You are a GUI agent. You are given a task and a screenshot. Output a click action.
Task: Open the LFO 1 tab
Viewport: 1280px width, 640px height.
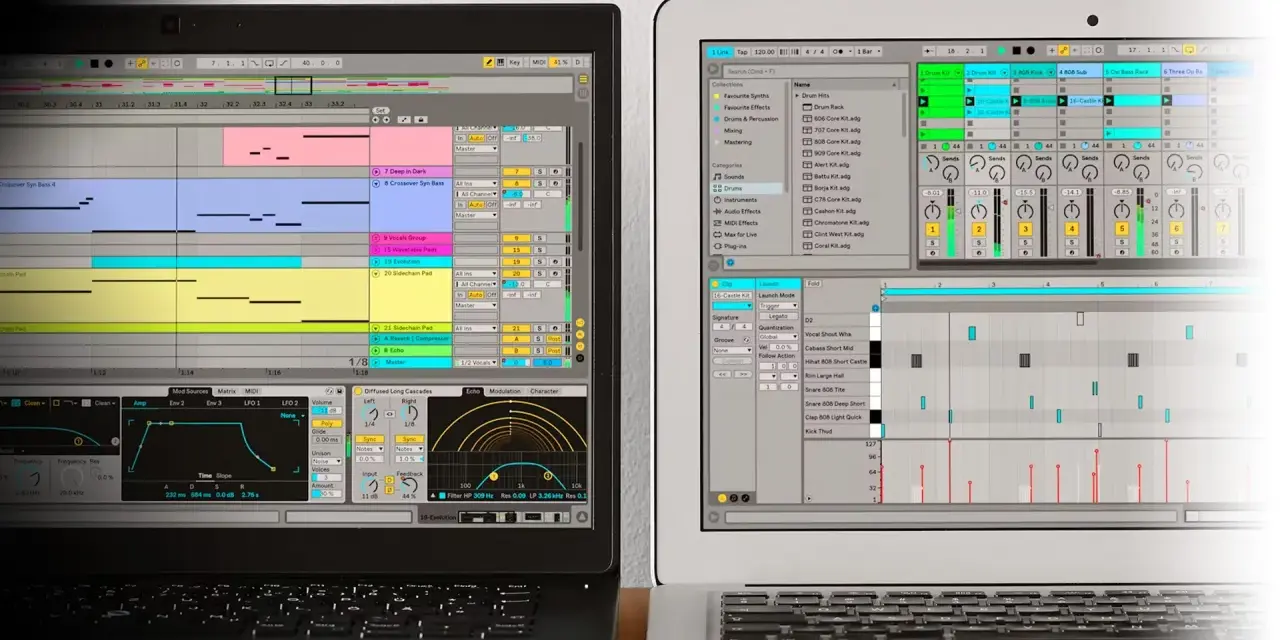(251, 402)
